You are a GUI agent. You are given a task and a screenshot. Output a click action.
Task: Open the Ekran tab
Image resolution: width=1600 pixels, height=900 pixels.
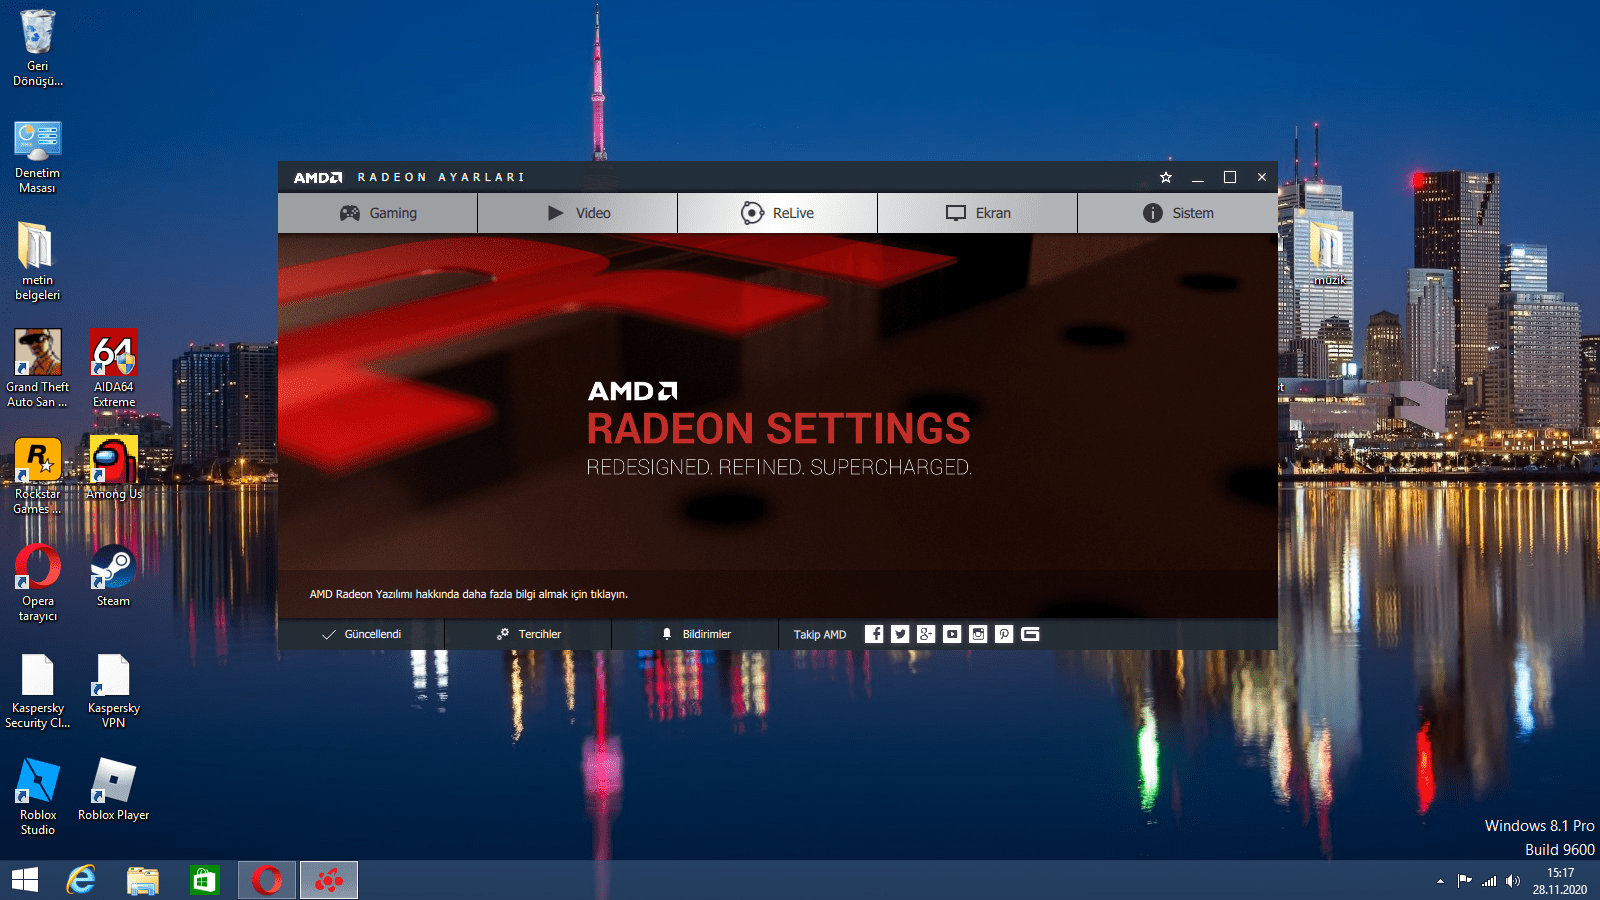click(977, 212)
